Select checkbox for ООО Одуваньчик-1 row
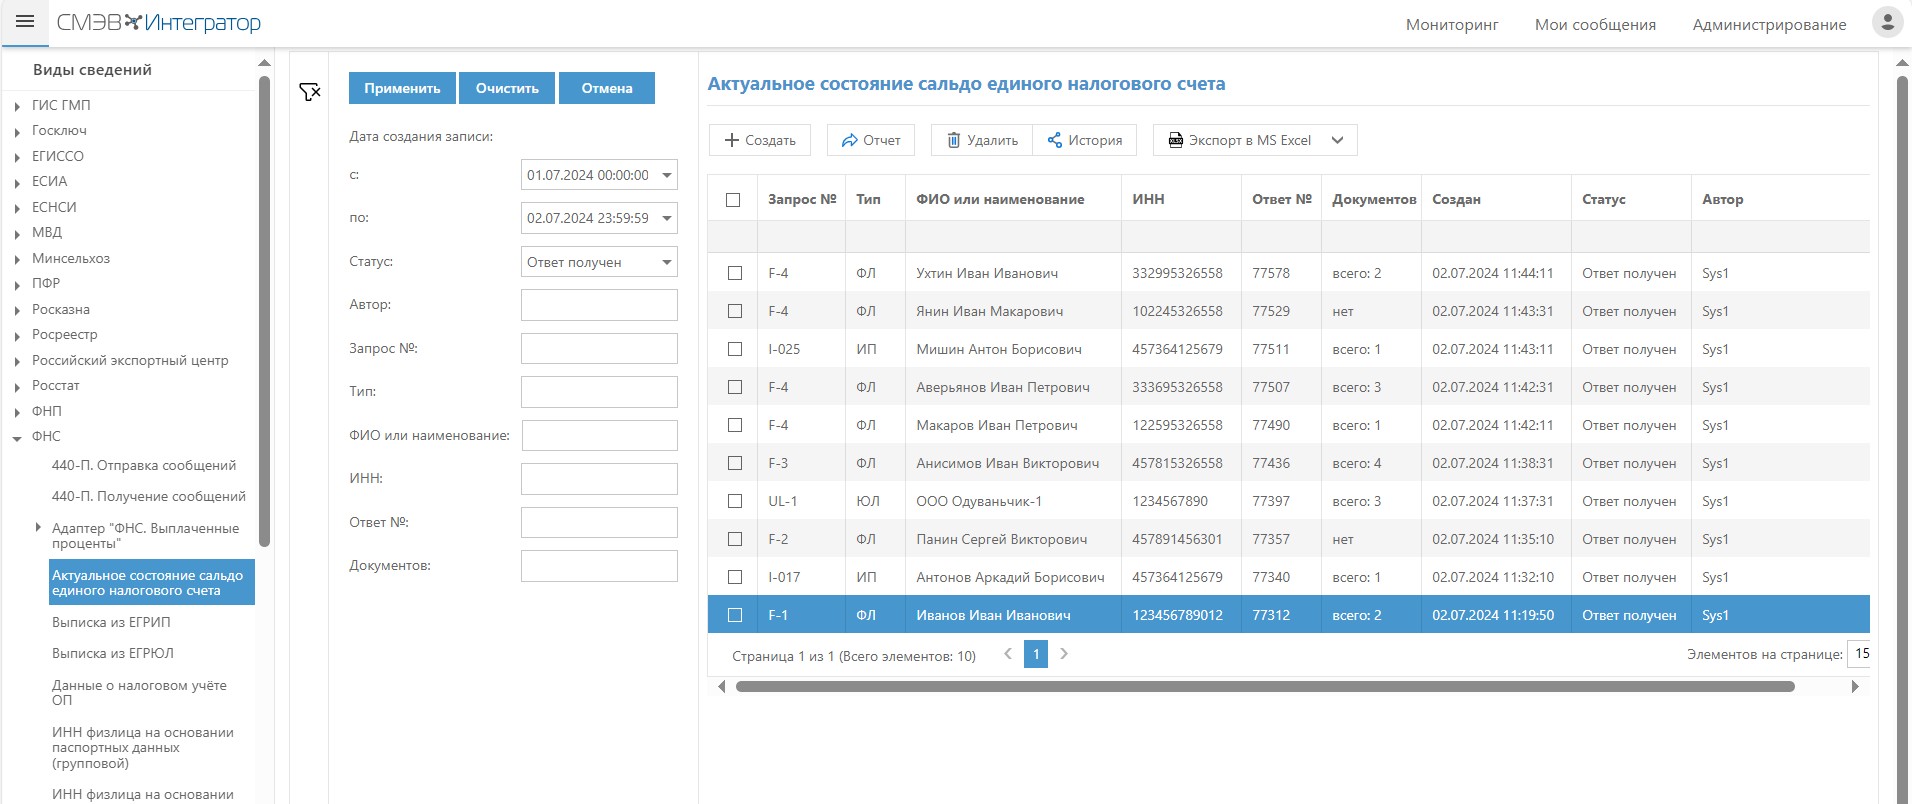This screenshot has width=1912, height=804. 735,501
